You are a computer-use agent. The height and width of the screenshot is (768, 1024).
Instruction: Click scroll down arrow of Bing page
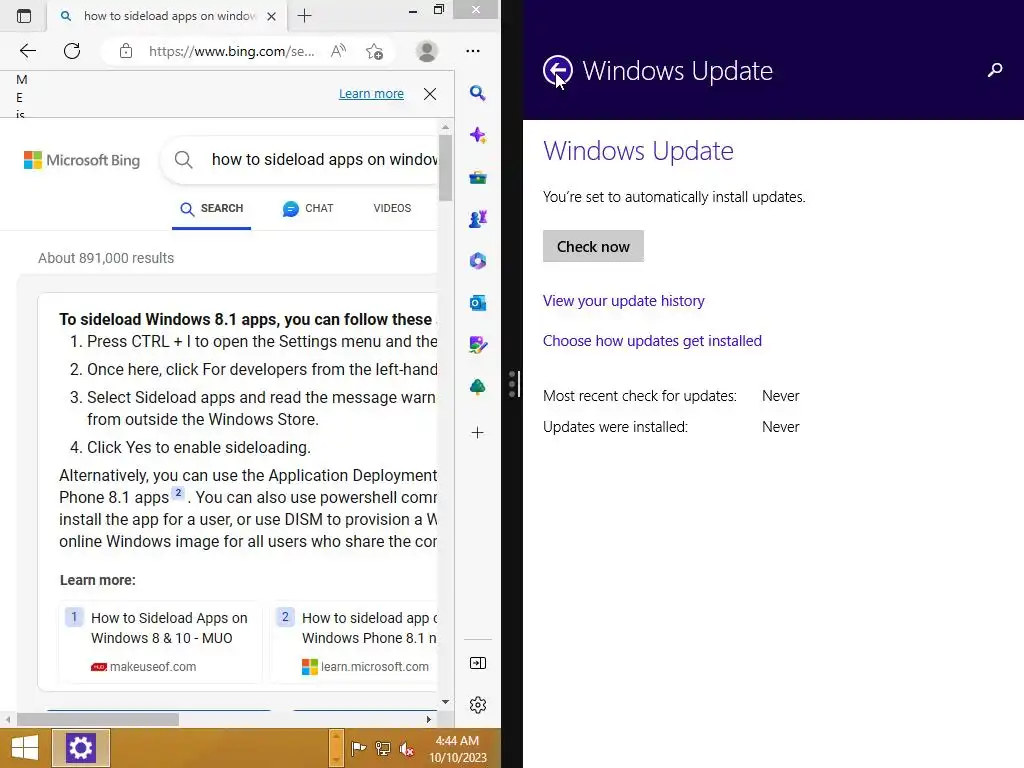coord(445,702)
